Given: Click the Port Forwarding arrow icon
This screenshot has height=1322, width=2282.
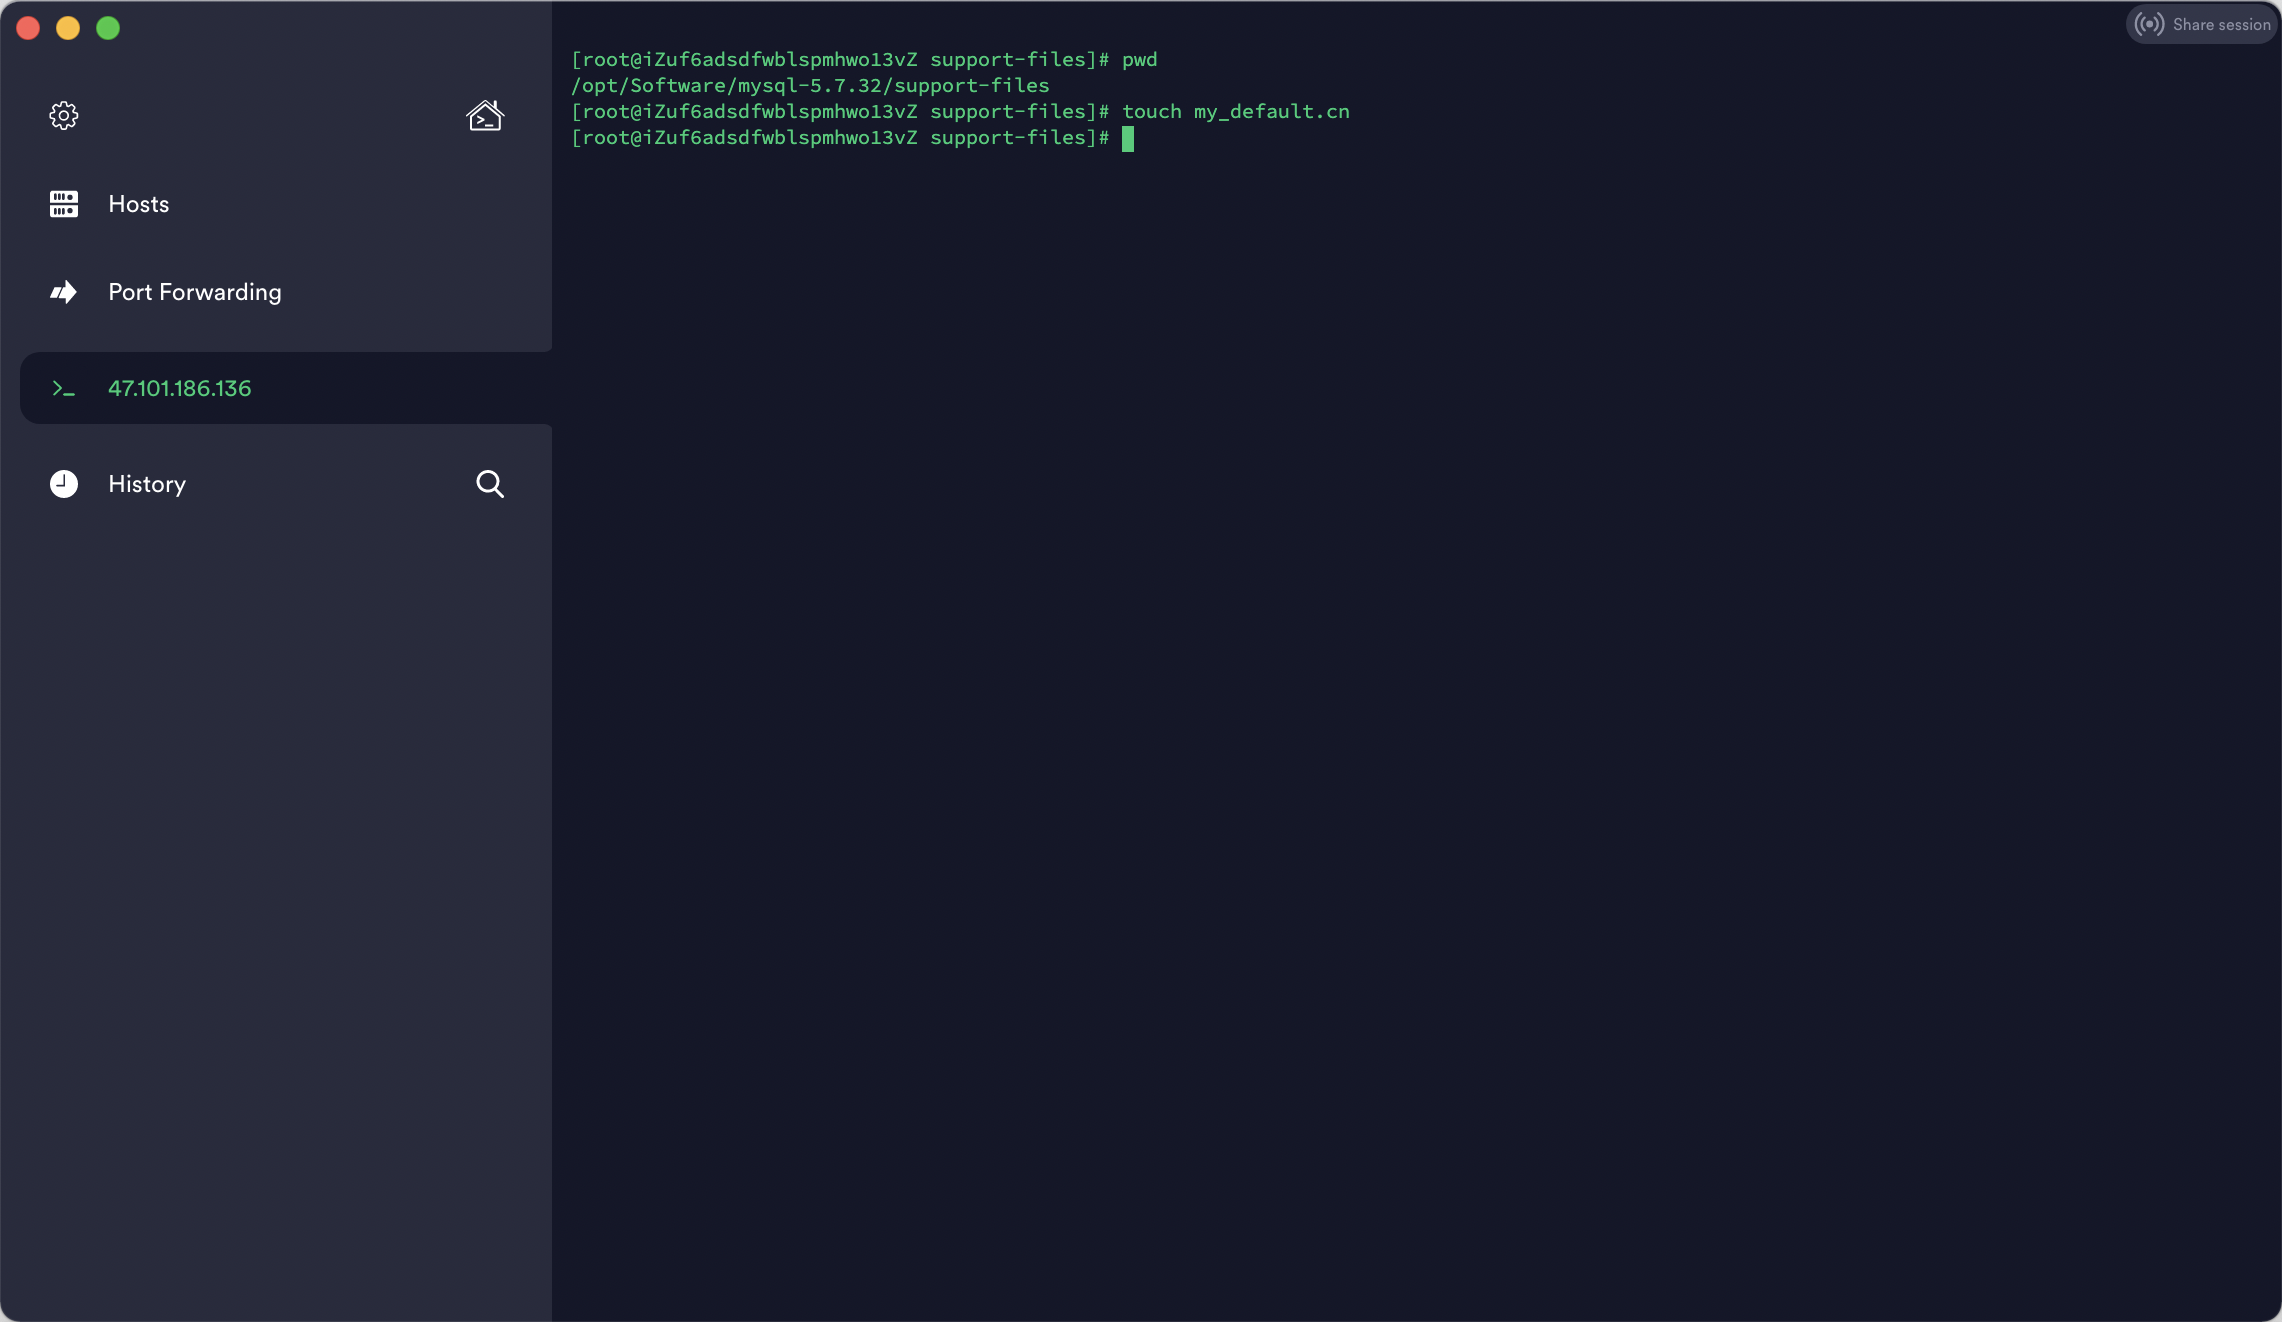Looking at the screenshot, I should coord(64,292).
